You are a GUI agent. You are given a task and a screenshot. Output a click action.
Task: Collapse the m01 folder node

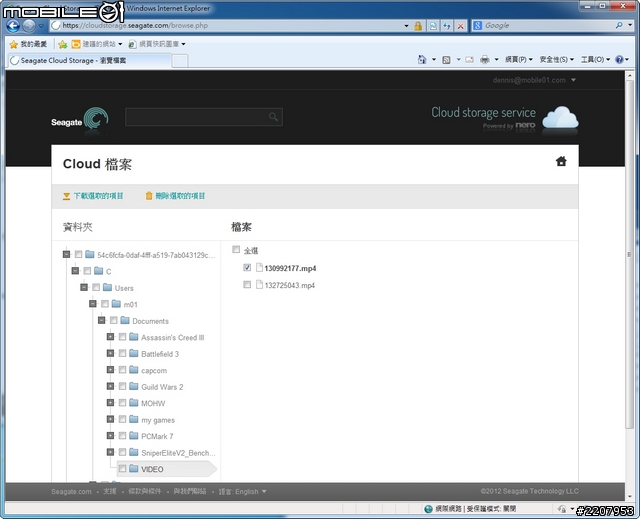point(93,304)
